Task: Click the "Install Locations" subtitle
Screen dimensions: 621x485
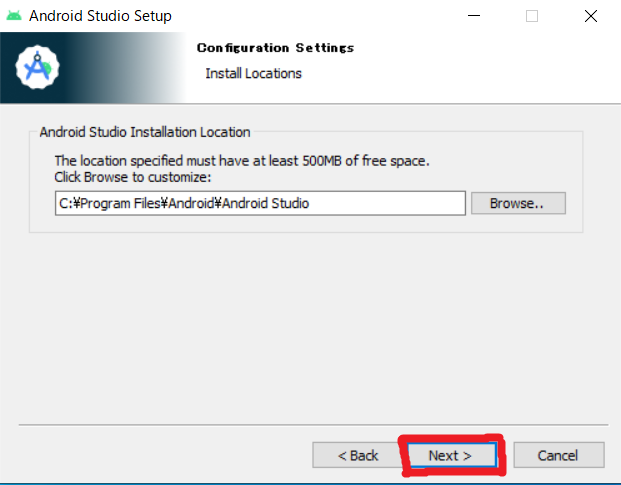Action: (253, 74)
